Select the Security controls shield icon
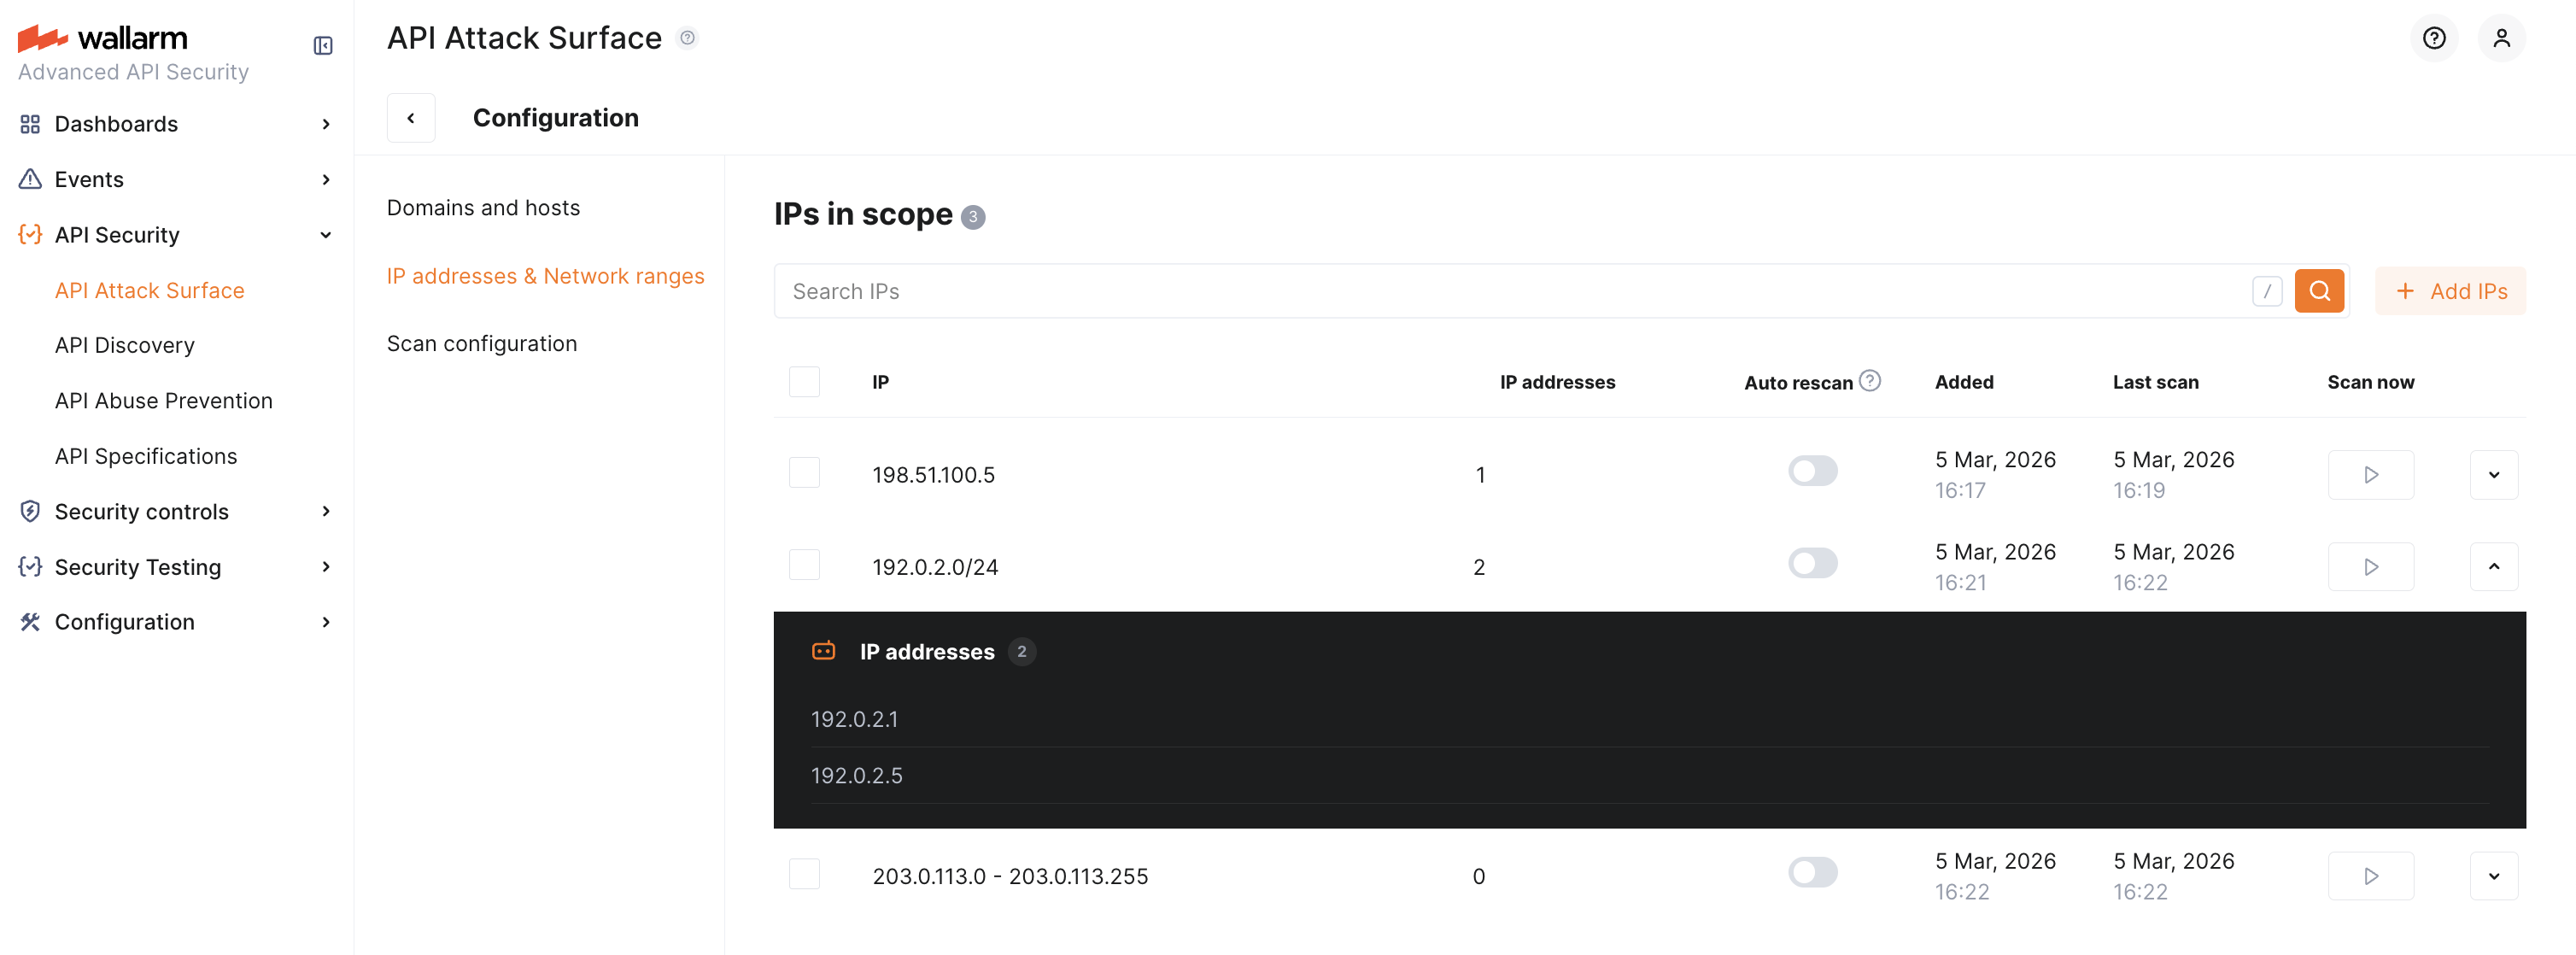Screen dimensions: 2576x955 click(30, 511)
